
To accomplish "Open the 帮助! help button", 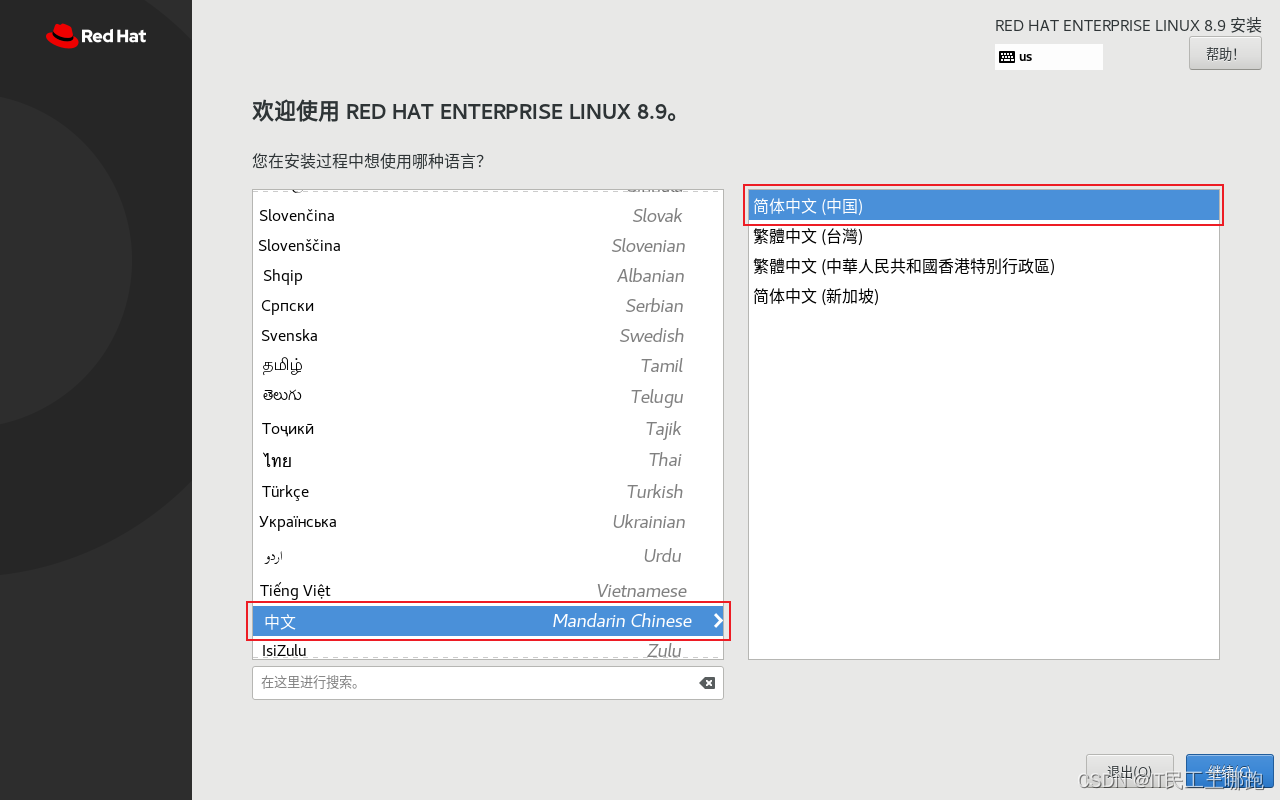I will pyautogui.click(x=1225, y=54).
